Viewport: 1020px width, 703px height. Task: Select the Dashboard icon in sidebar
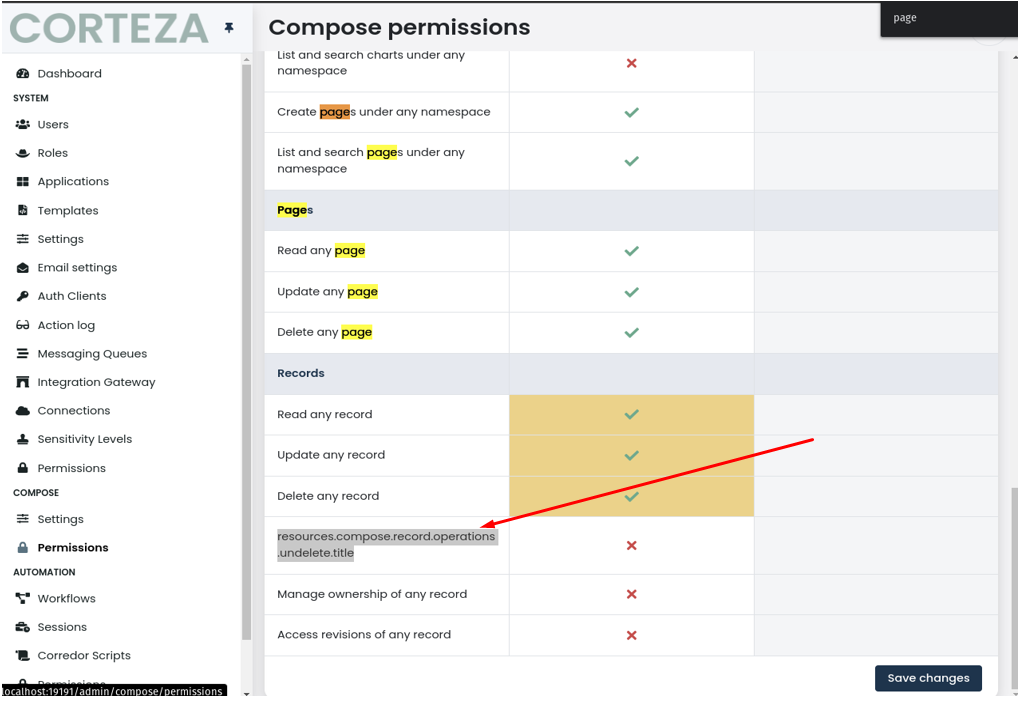coord(20,73)
